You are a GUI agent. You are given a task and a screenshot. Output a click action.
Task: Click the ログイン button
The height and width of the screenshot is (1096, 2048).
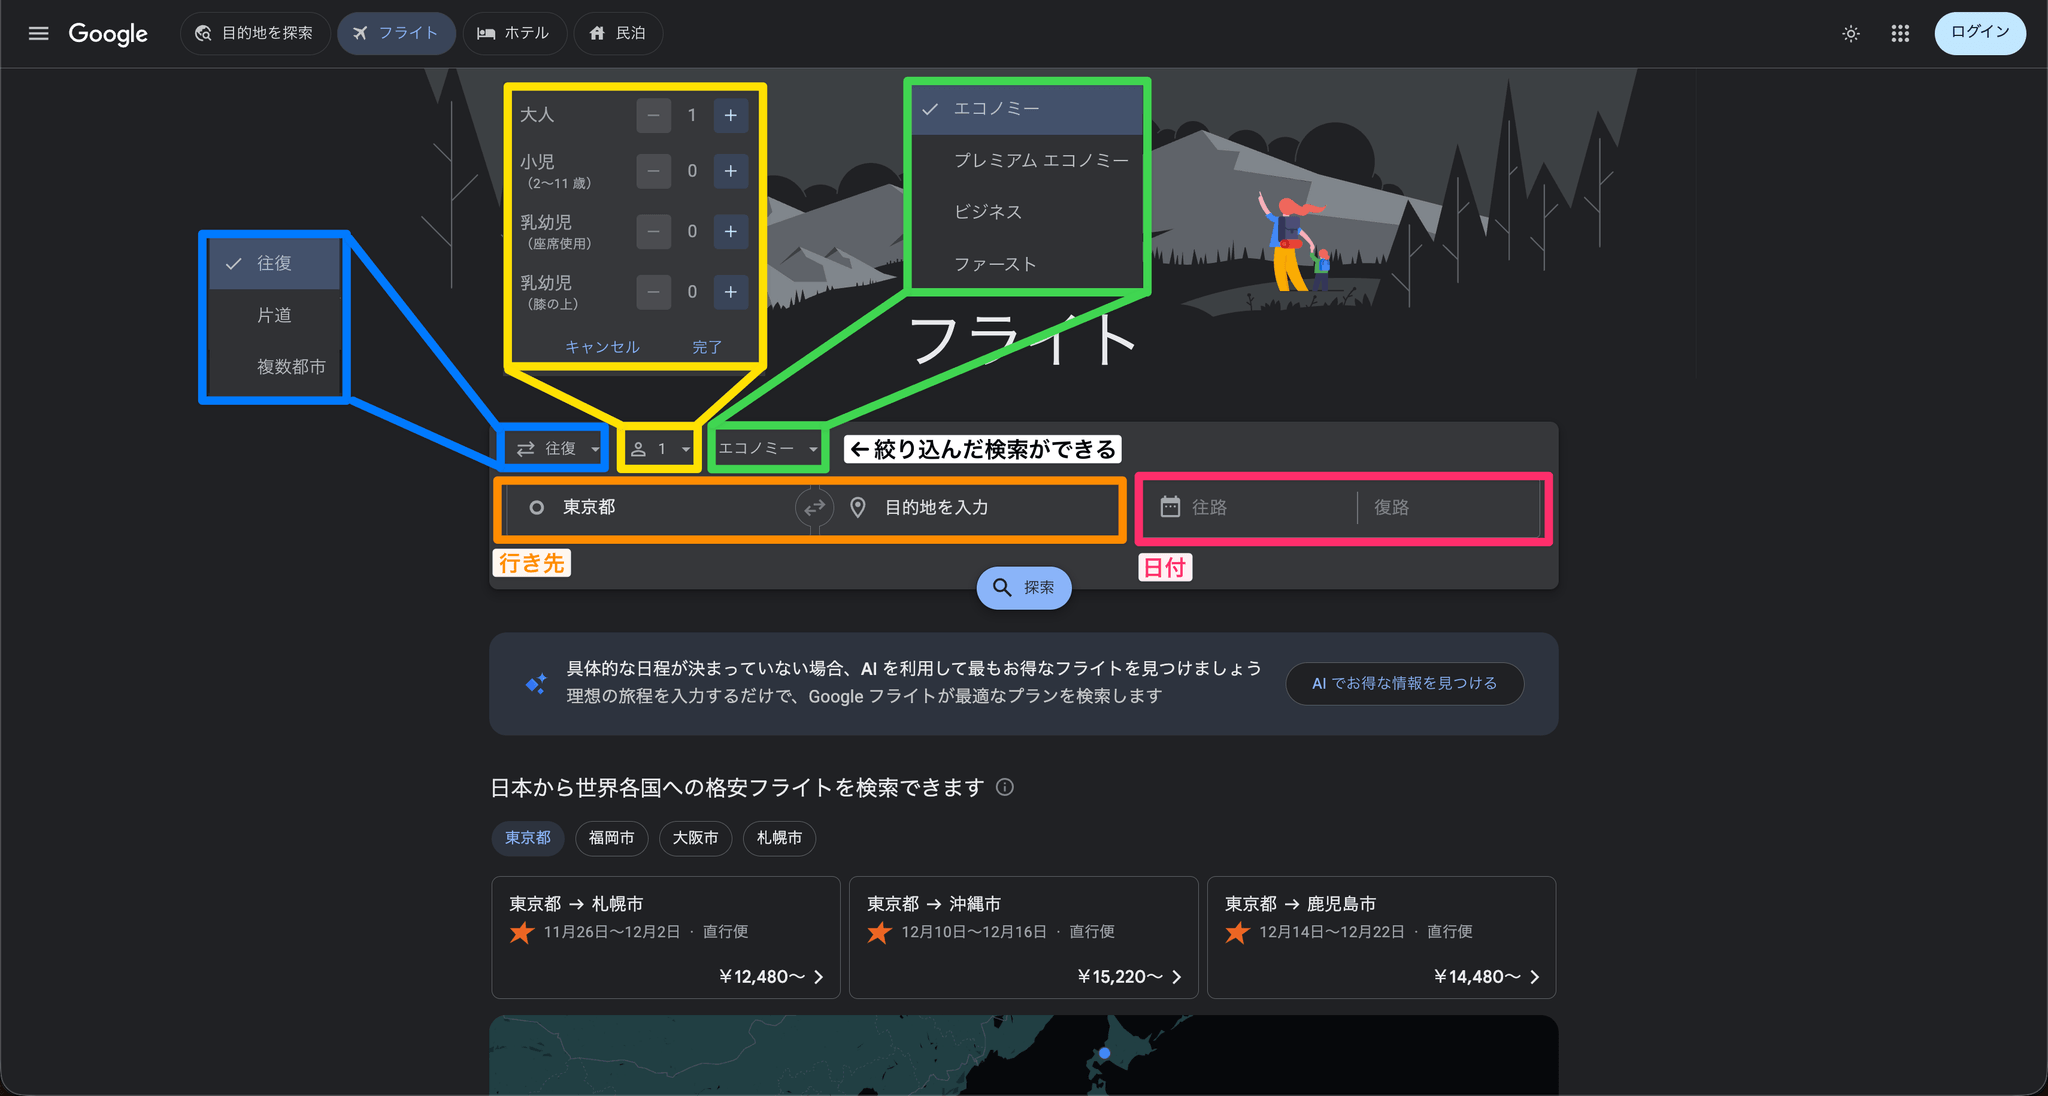tap(1980, 33)
